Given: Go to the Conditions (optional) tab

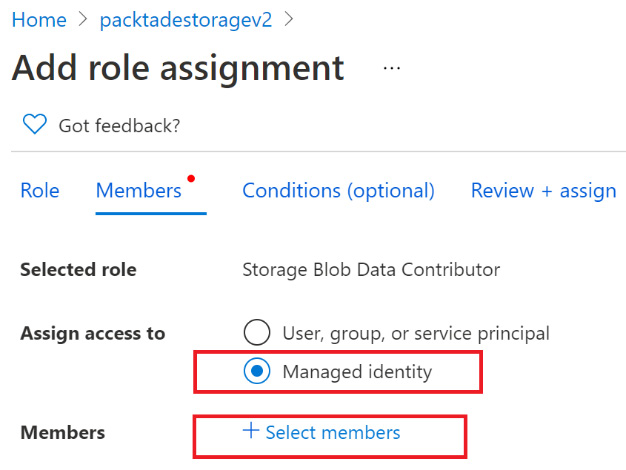Looking at the screenshot, I should tap(338, 190).
